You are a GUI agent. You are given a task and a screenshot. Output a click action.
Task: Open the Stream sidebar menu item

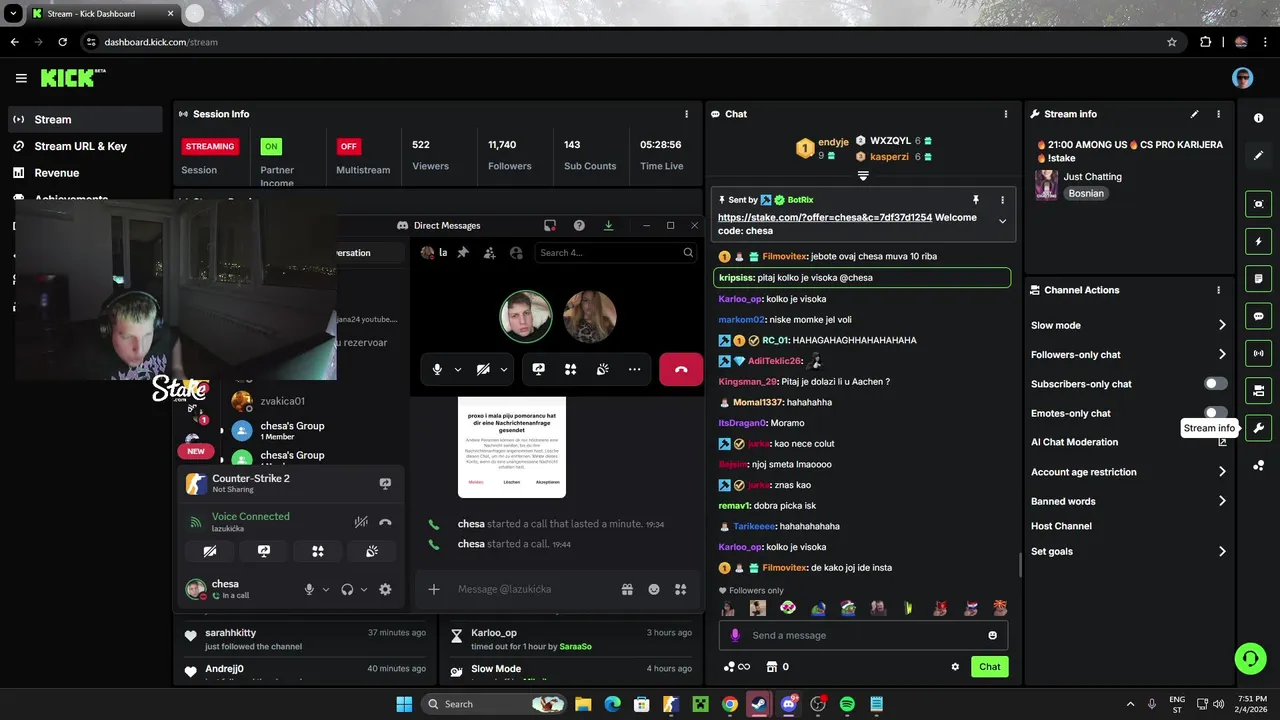pyautogui.click(x=85, y=119)
